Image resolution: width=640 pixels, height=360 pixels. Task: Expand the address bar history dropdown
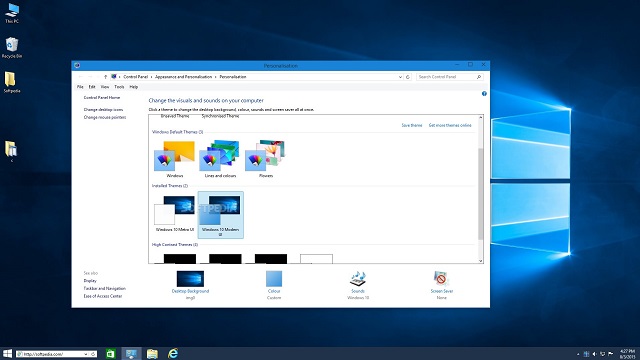400,77
